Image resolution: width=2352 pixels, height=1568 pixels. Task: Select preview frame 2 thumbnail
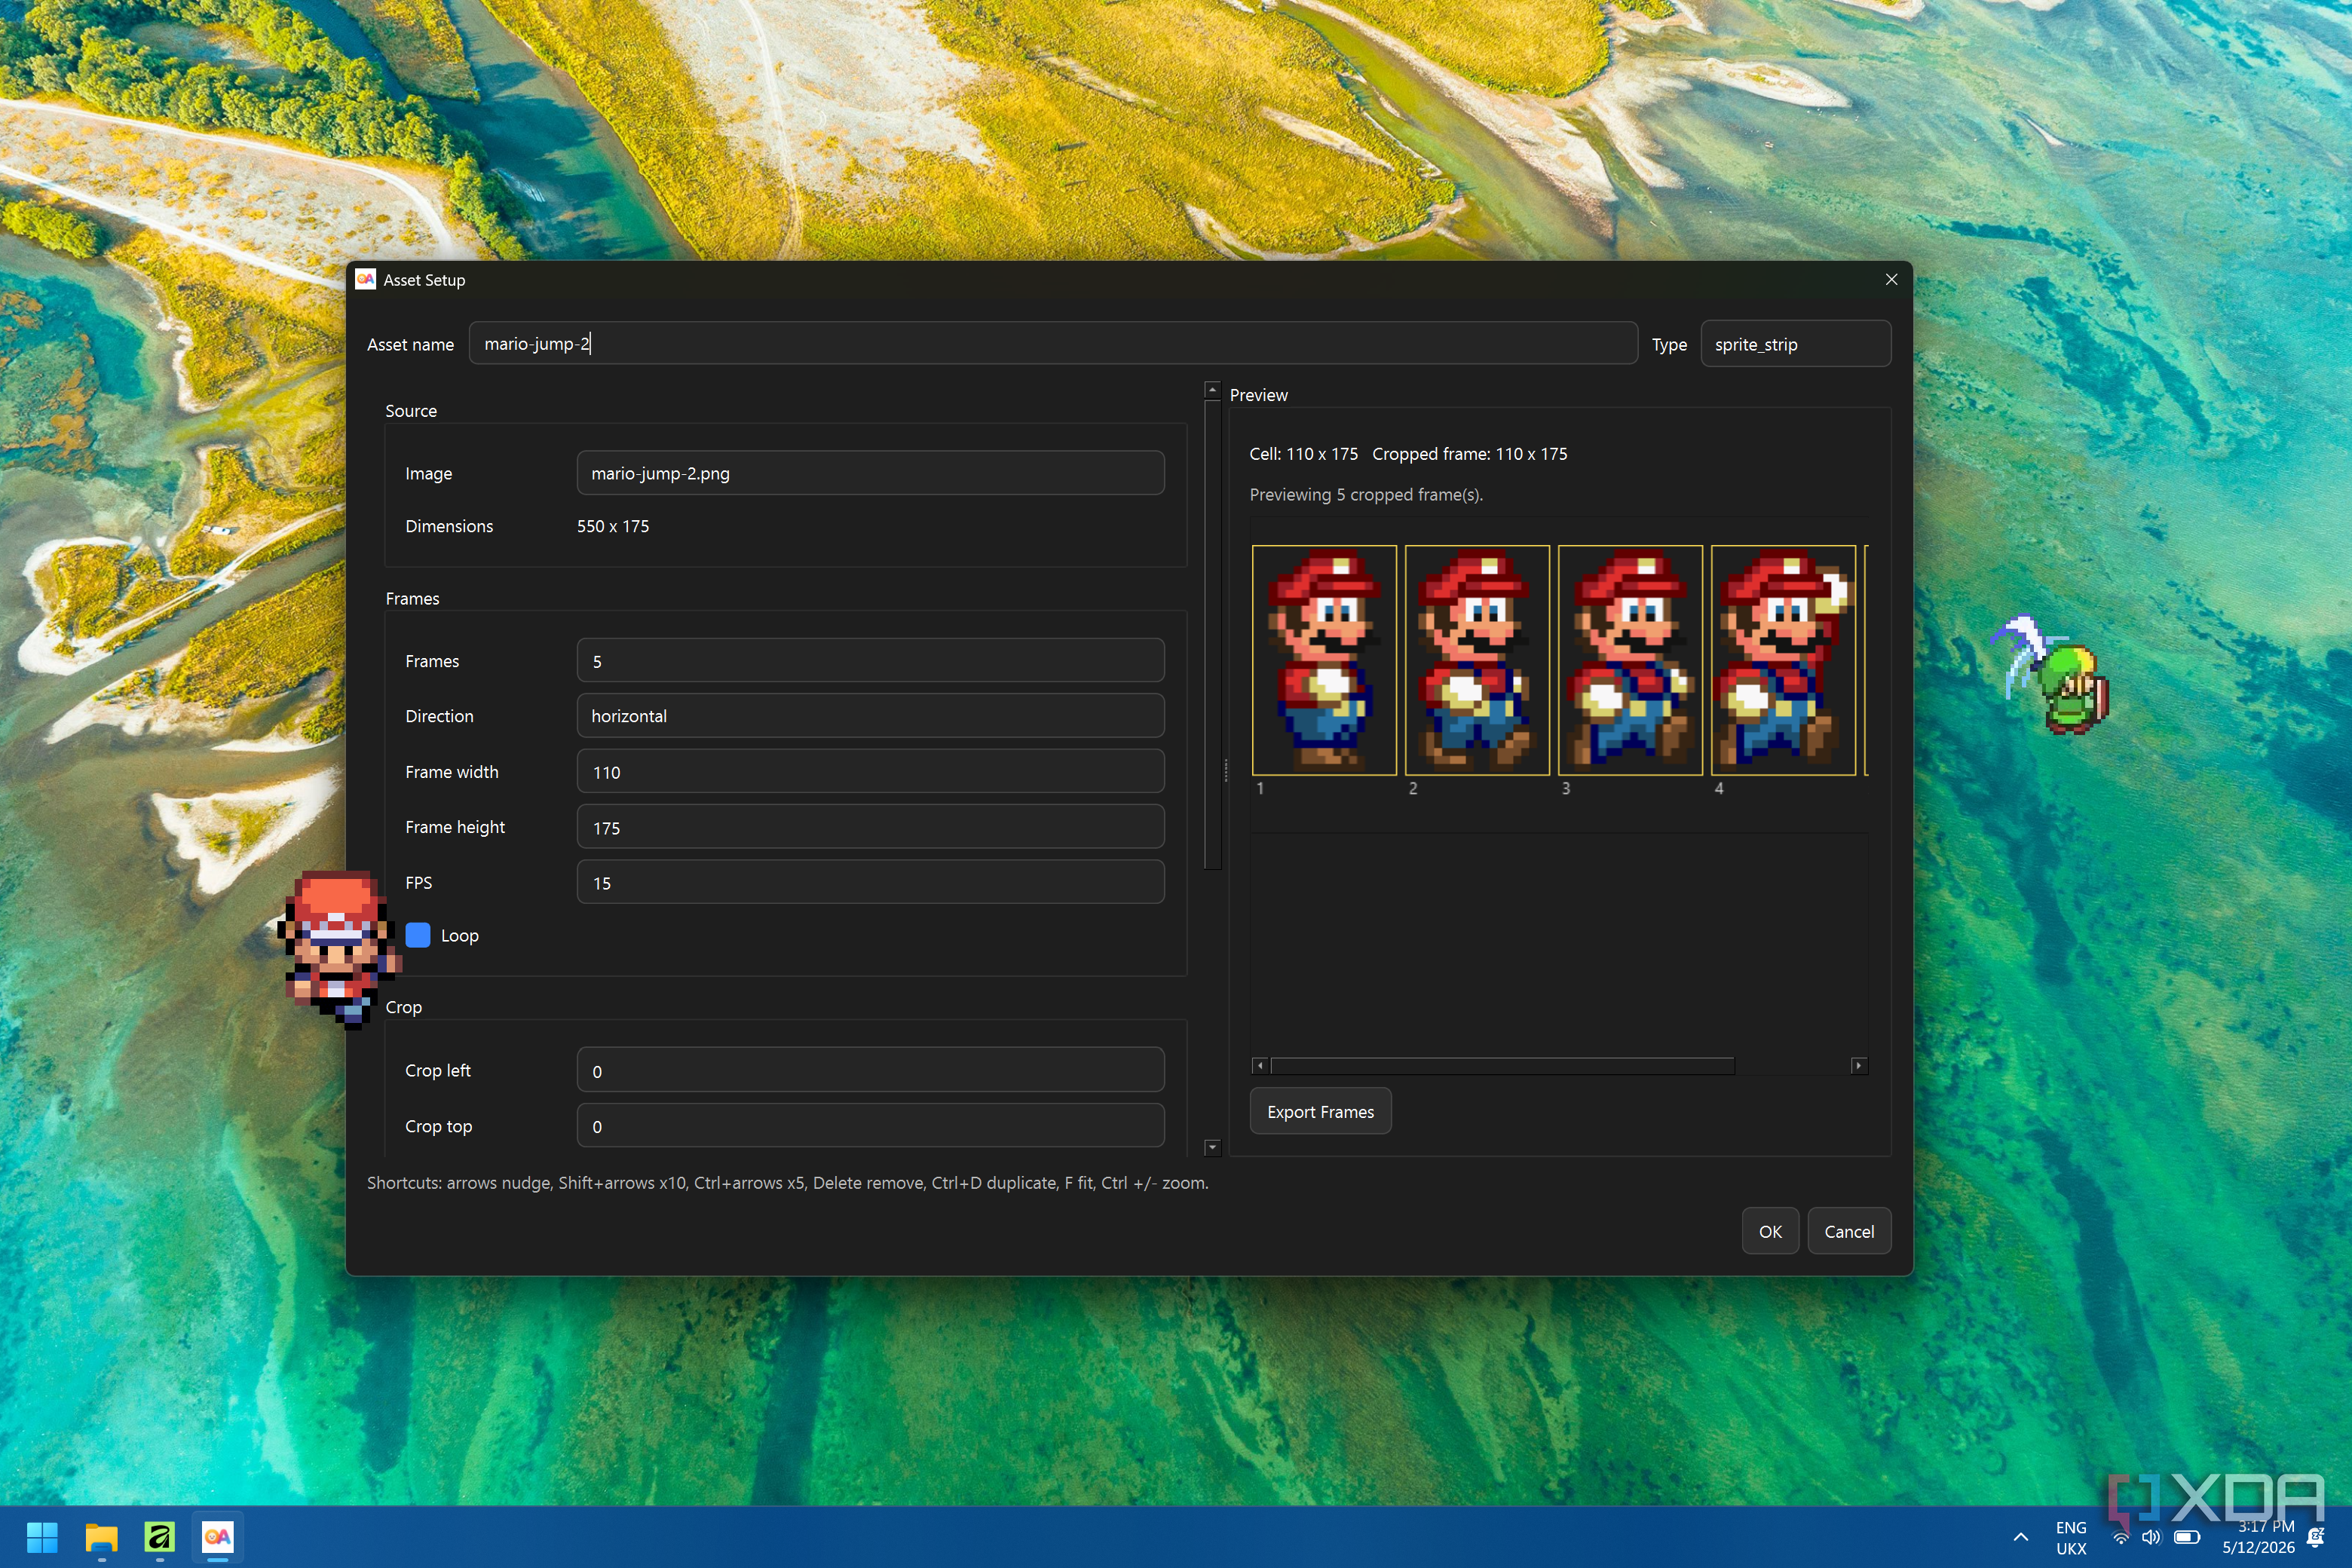point(1477,660)
